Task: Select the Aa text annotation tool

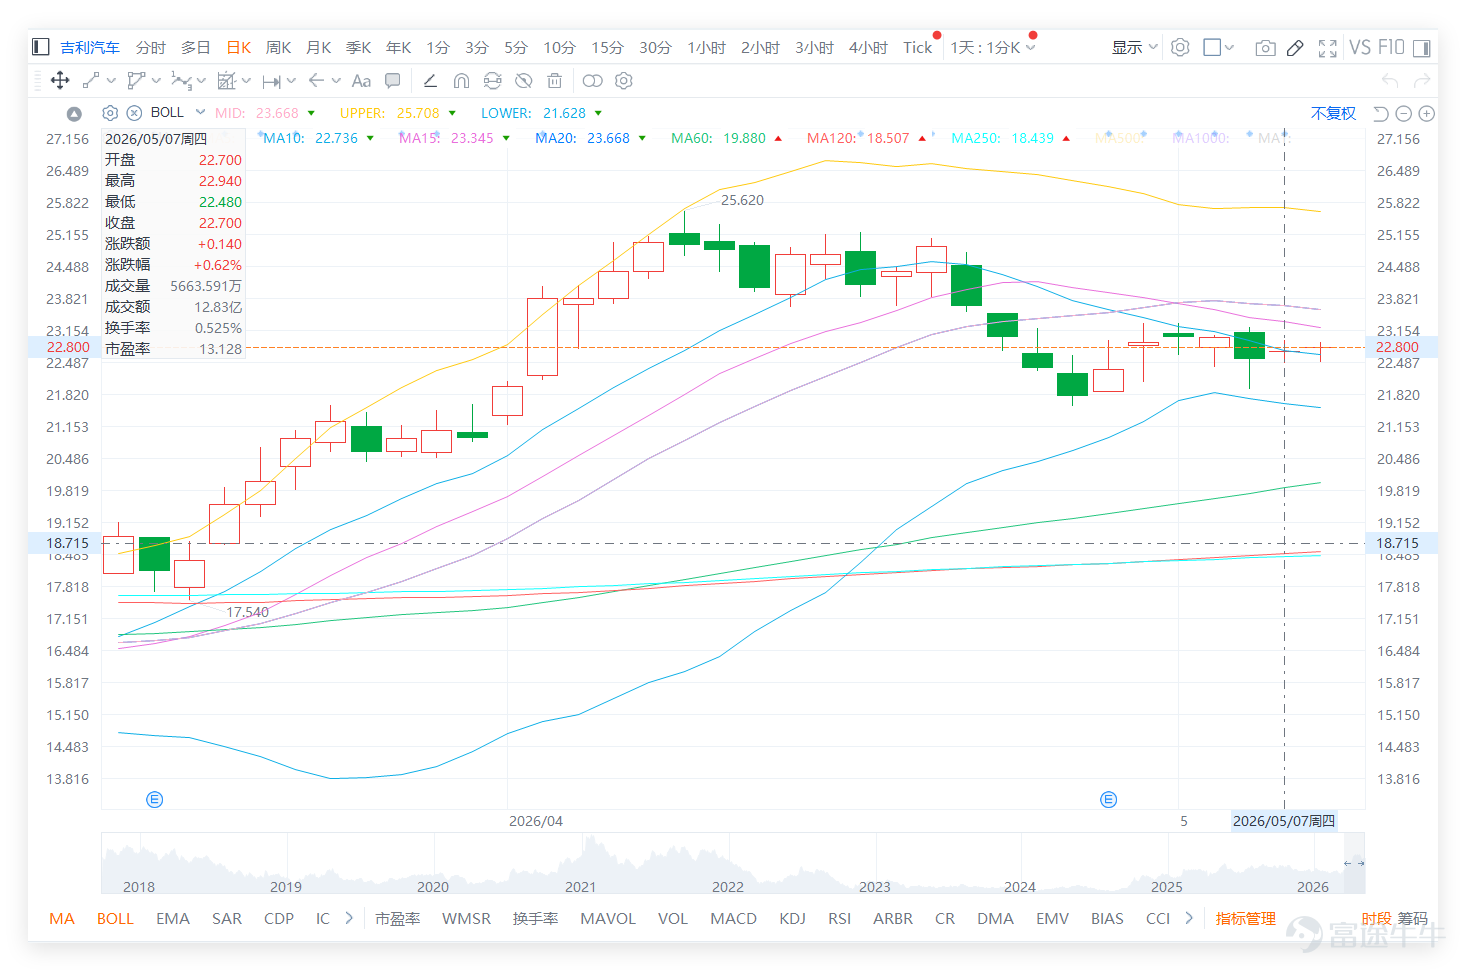Action: [x=361, y=81]
